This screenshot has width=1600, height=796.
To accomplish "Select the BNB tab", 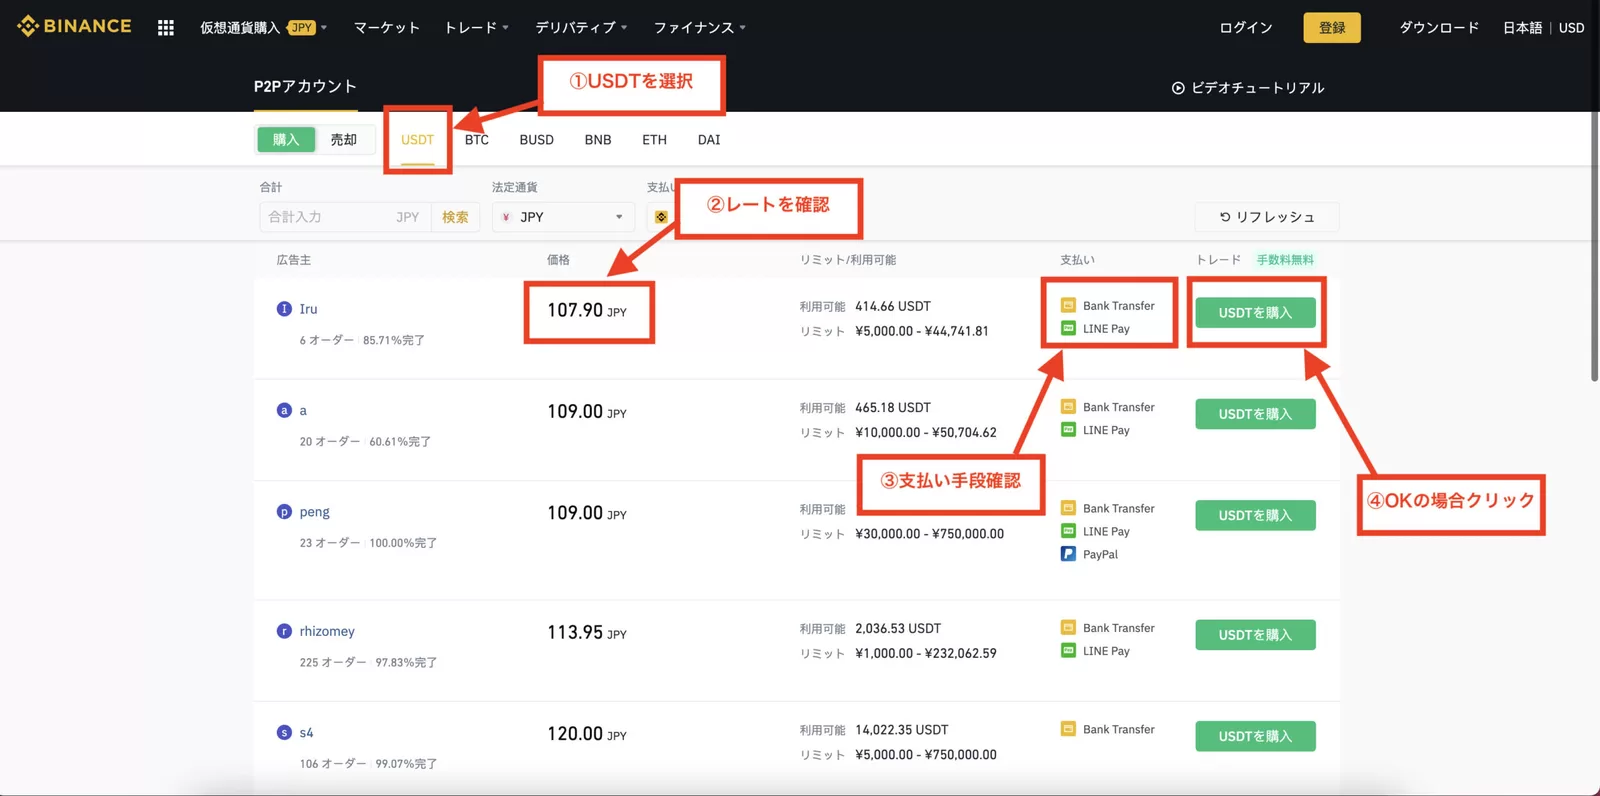I will tap(598, 140).
